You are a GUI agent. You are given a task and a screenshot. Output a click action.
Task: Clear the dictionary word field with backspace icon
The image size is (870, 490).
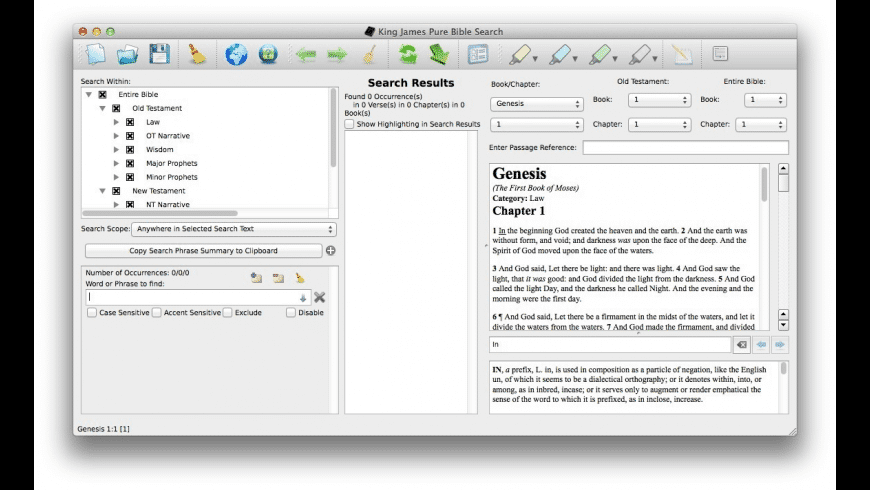point(741,345)
